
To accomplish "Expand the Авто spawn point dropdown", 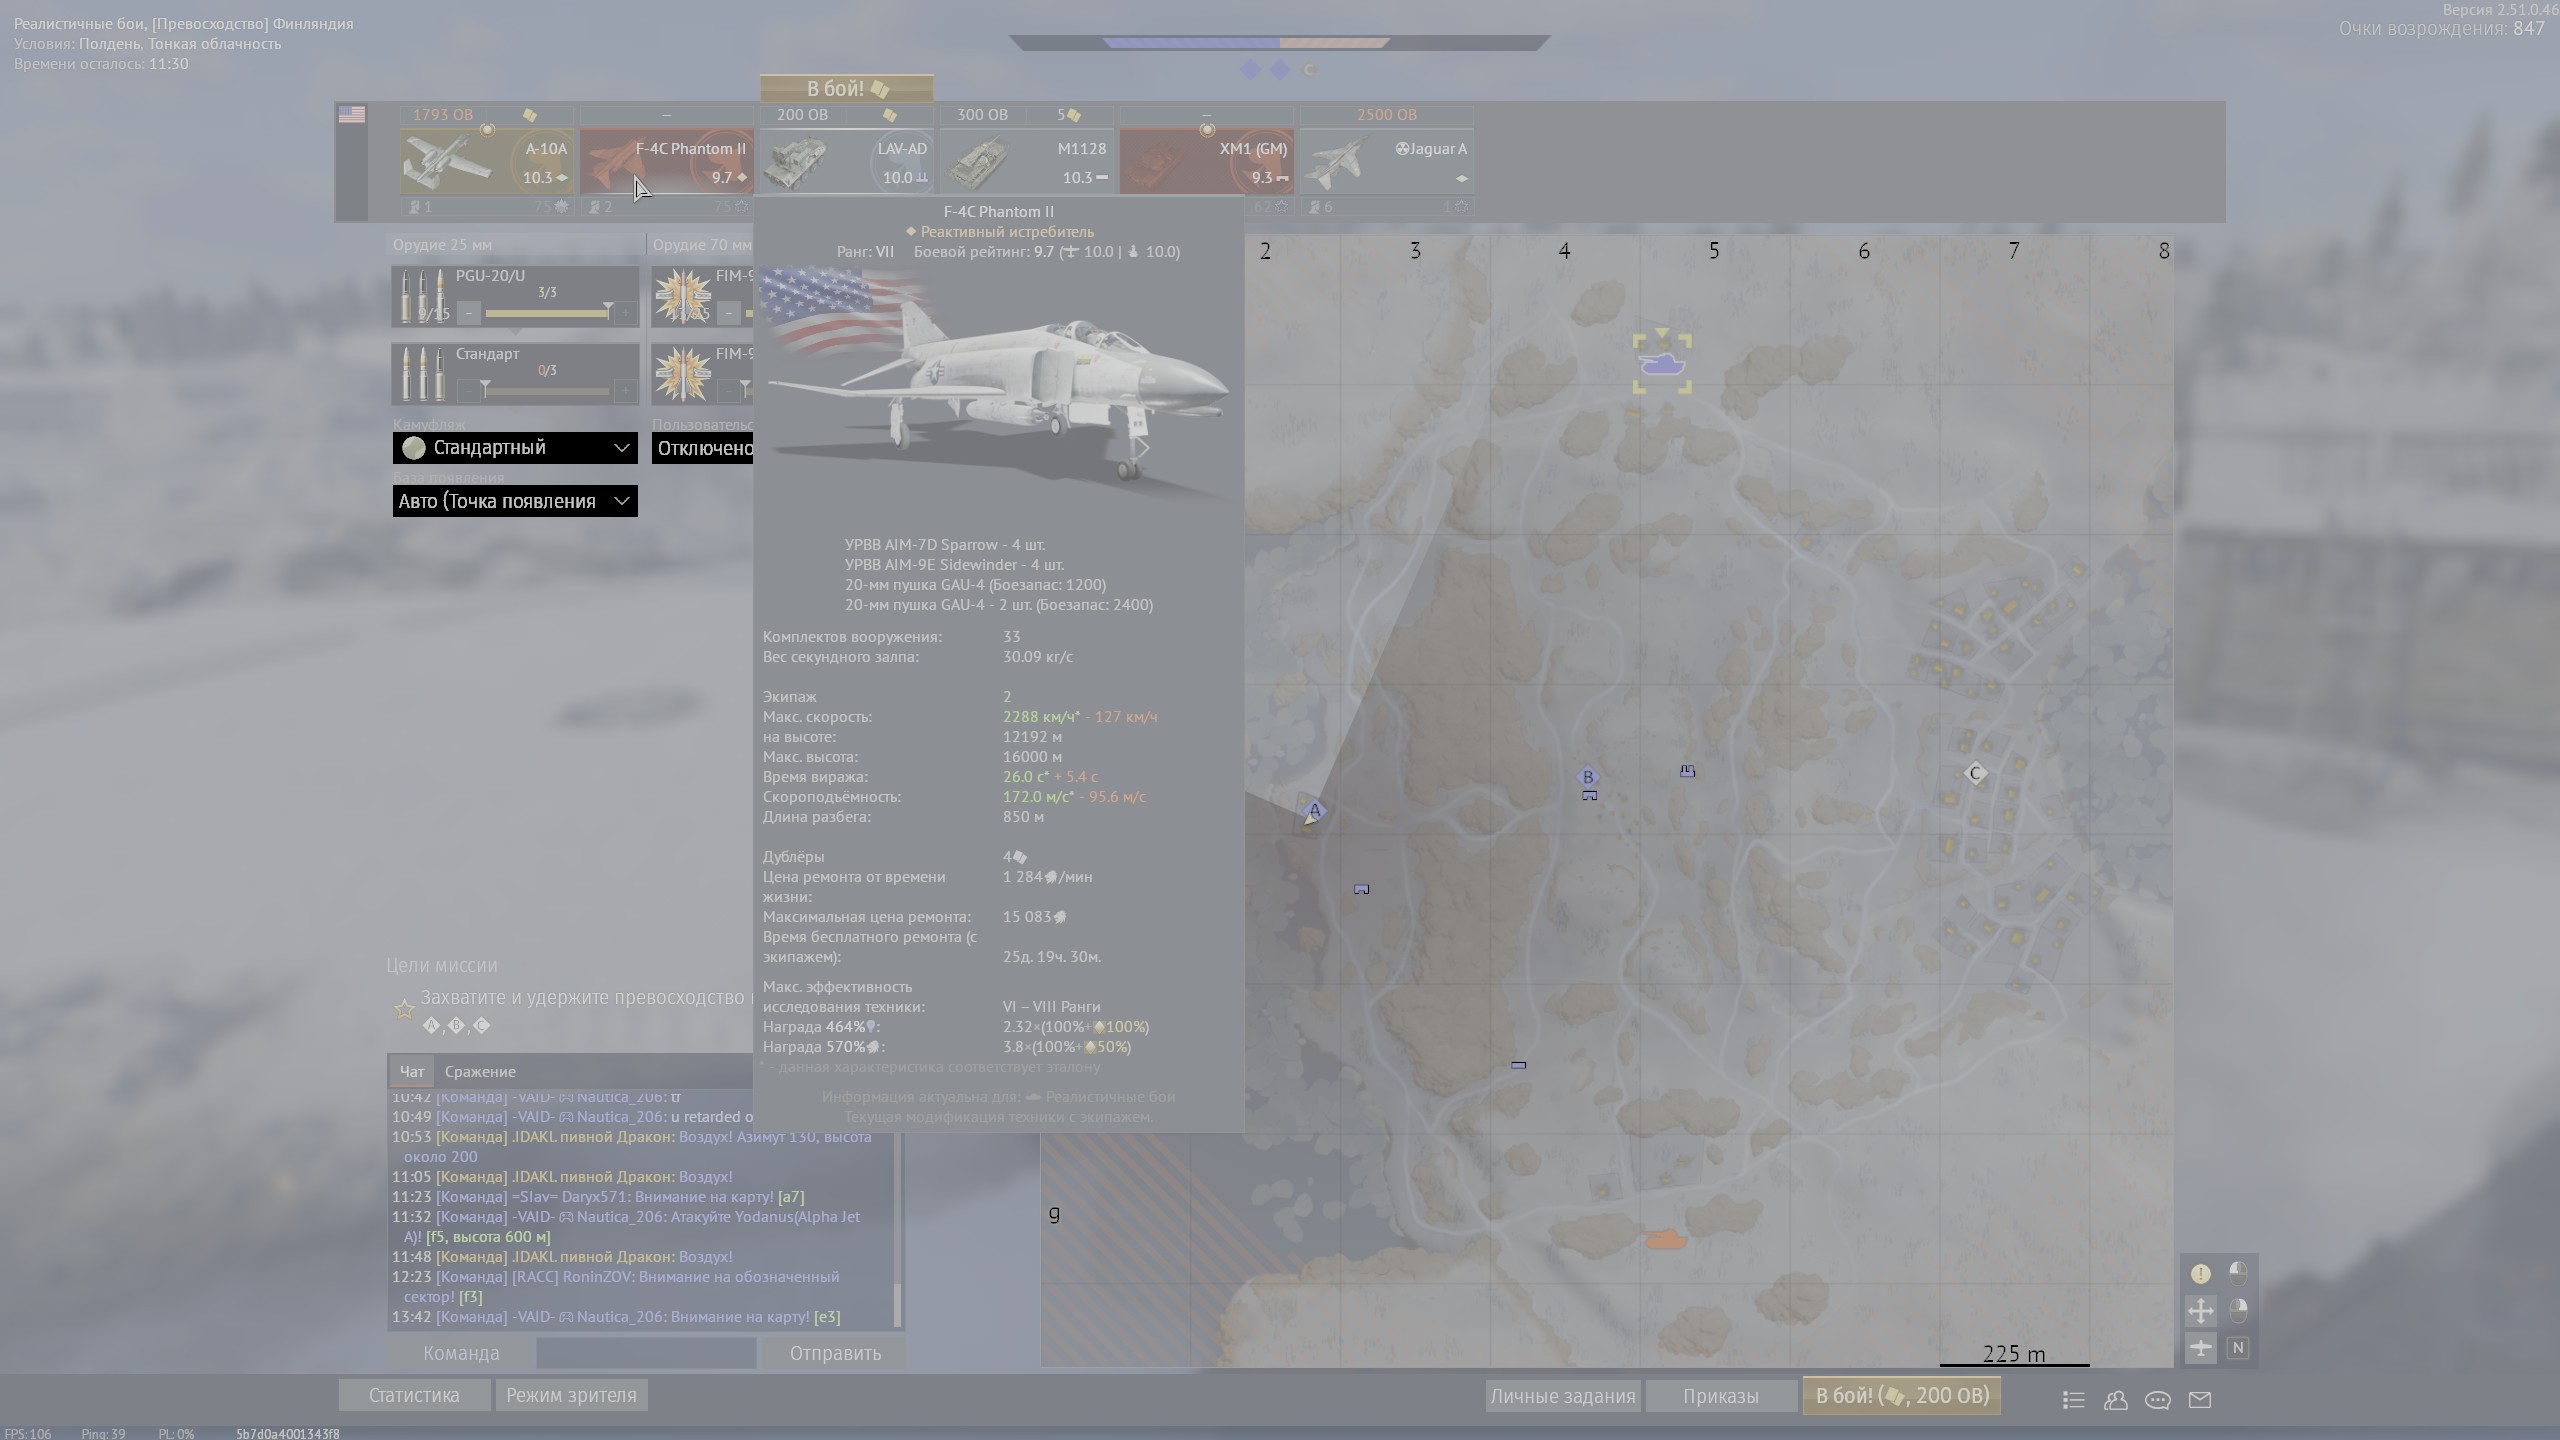I will (514, 501).
